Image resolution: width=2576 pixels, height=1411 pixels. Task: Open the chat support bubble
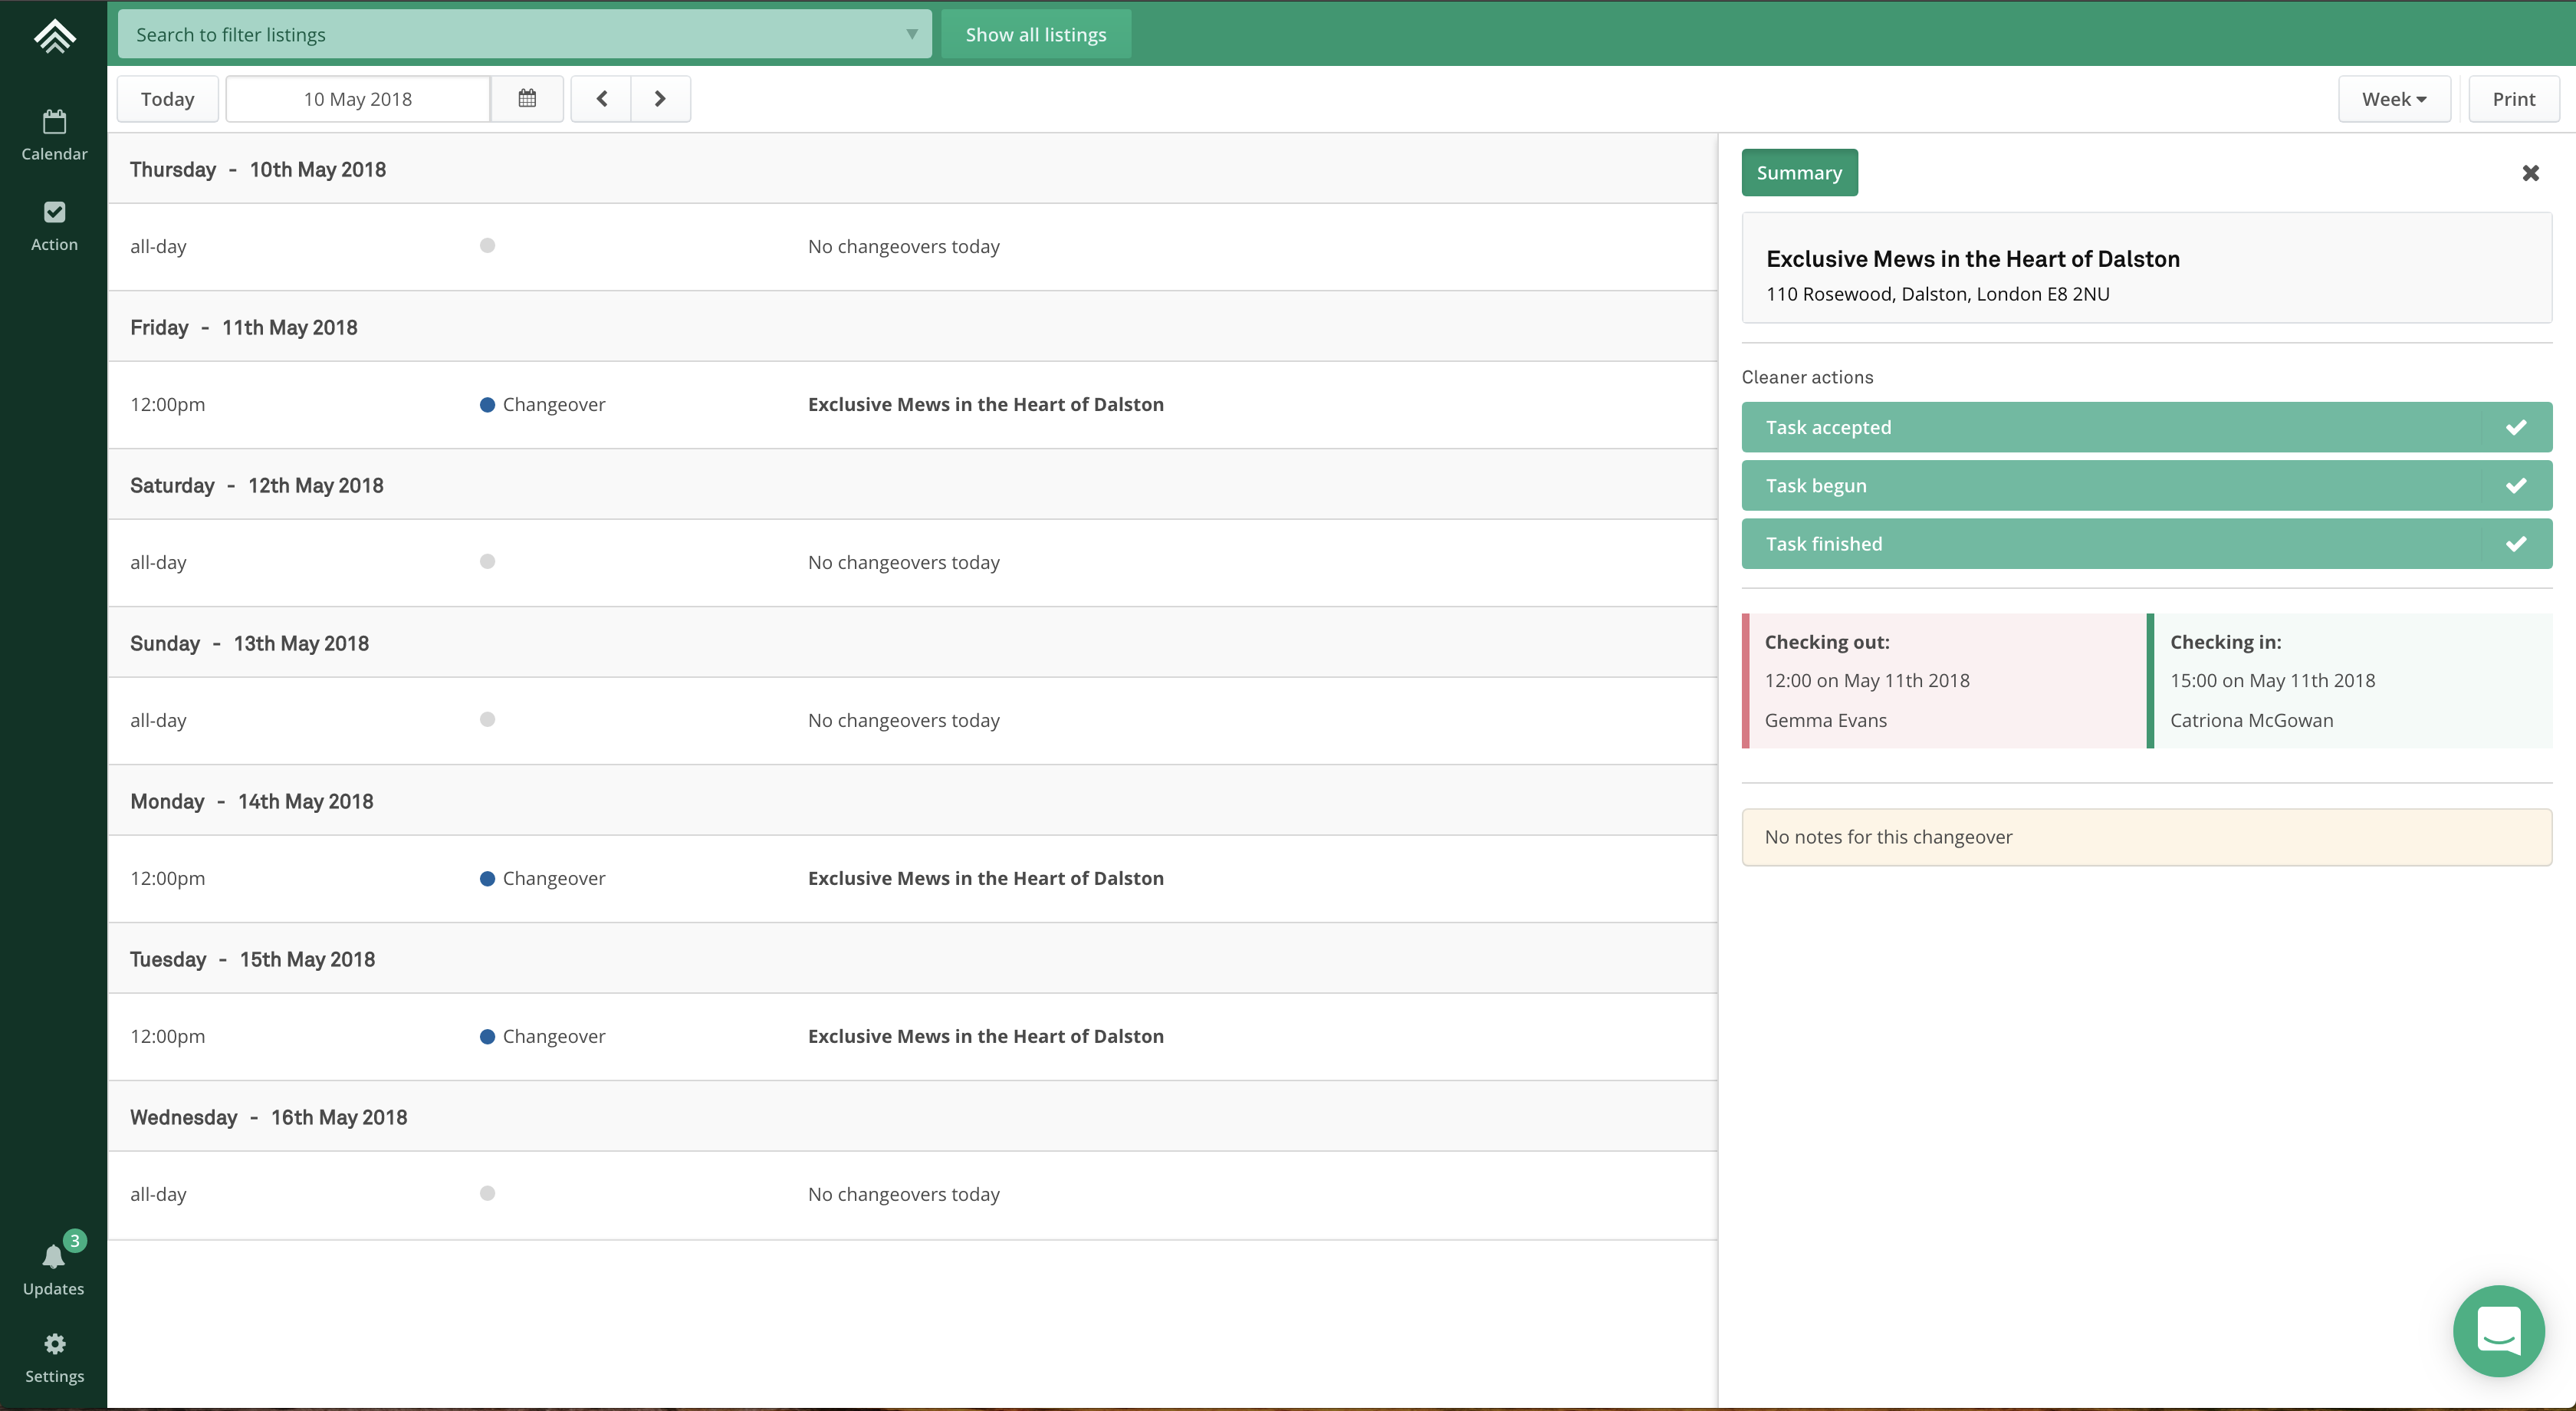point(2498,1330)
